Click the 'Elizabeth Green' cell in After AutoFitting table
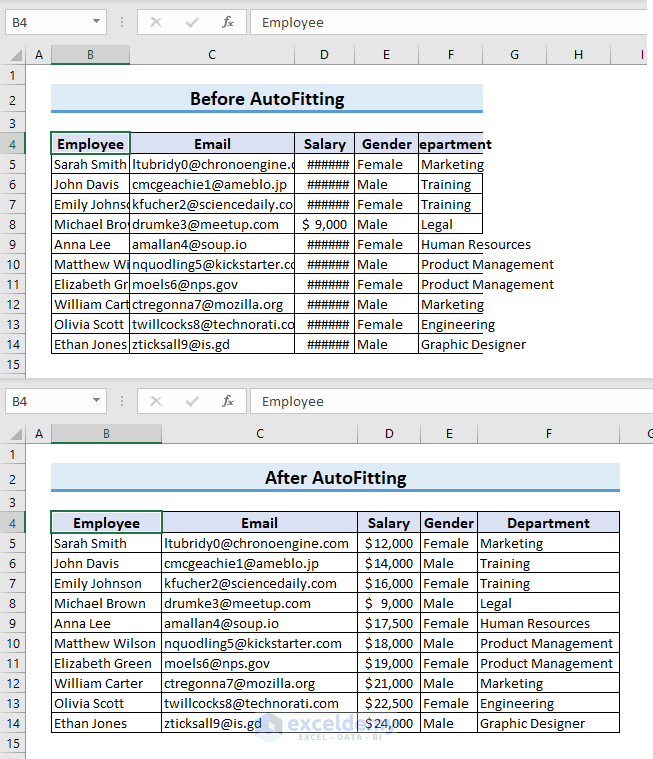This screenshot has height=759, width=653. (x=106, y=664)
